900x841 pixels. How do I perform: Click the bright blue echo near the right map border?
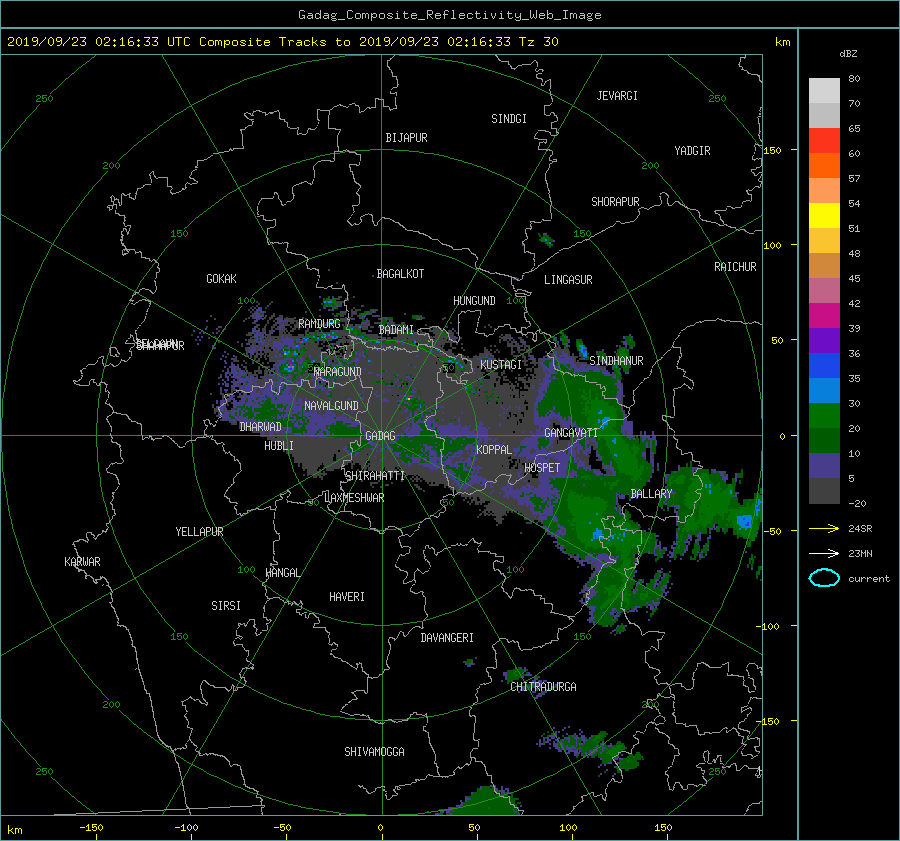[744, 522]
